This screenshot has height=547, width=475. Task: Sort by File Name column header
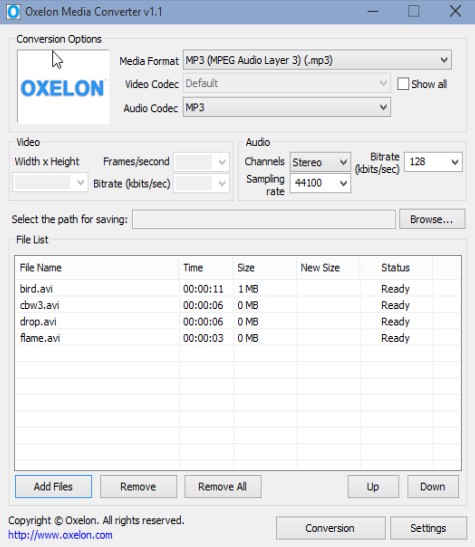[x=97, y=268]
